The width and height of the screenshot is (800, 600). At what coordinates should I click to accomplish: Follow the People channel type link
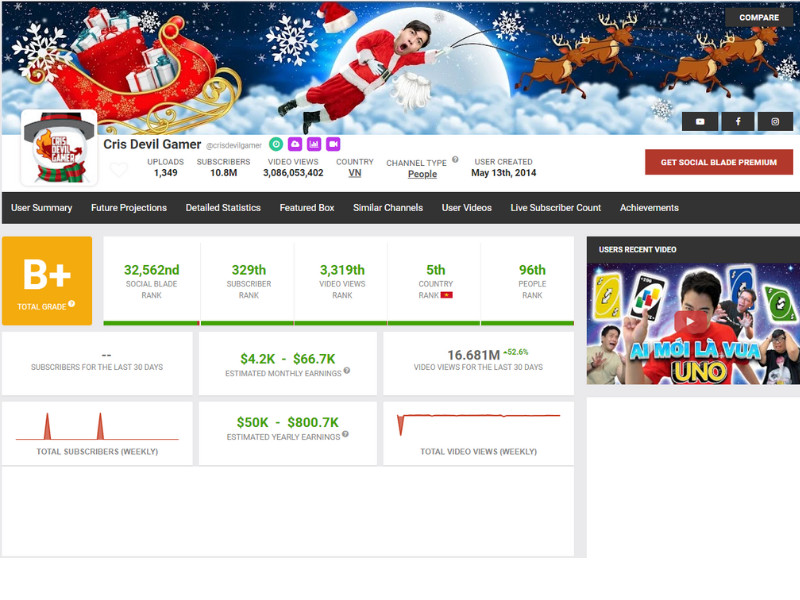click(x=422, y=174)
